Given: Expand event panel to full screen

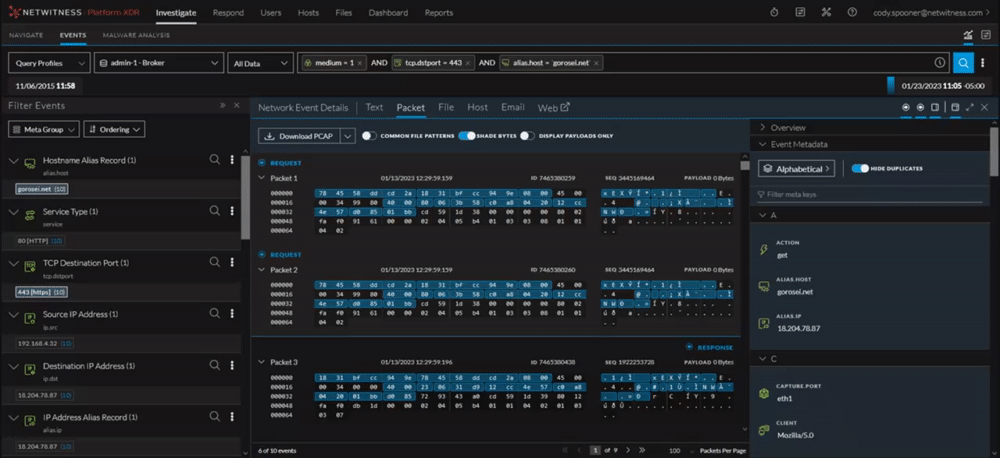Looking at the screenshot, I should click(x=970, y=107).
